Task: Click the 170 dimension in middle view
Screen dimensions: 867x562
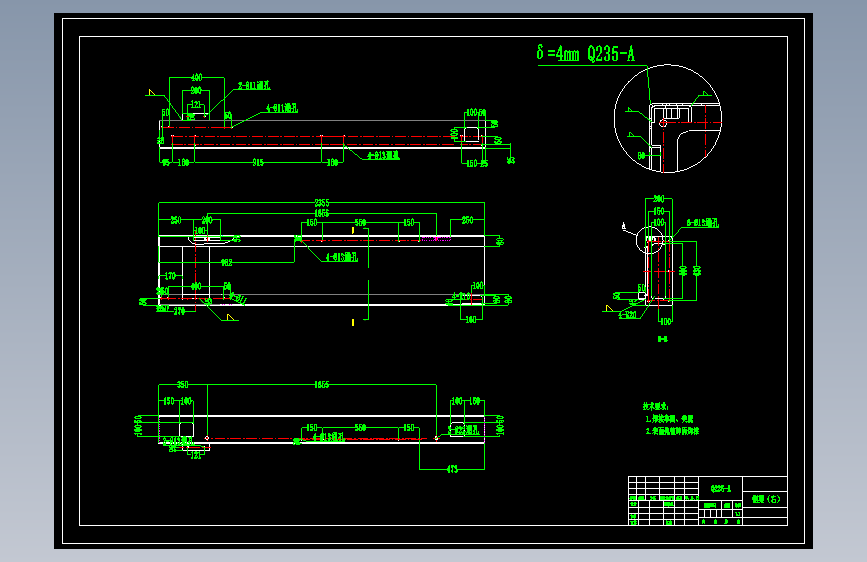Action: coord(170,275)
